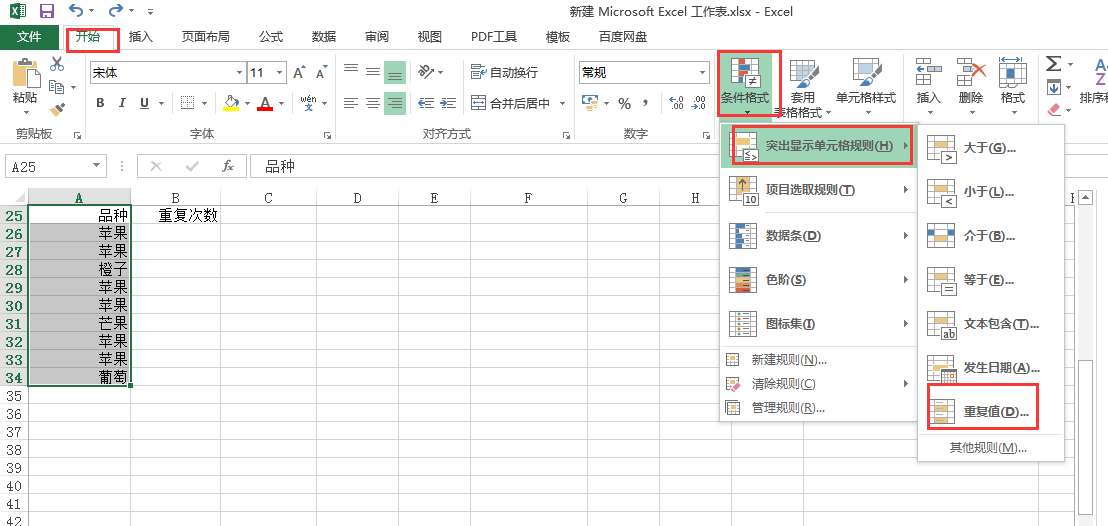Image resolution: width=1108 pixels, height=526 pixels.
Task: Click the Name Box showing A25
Action: point(56,166)
